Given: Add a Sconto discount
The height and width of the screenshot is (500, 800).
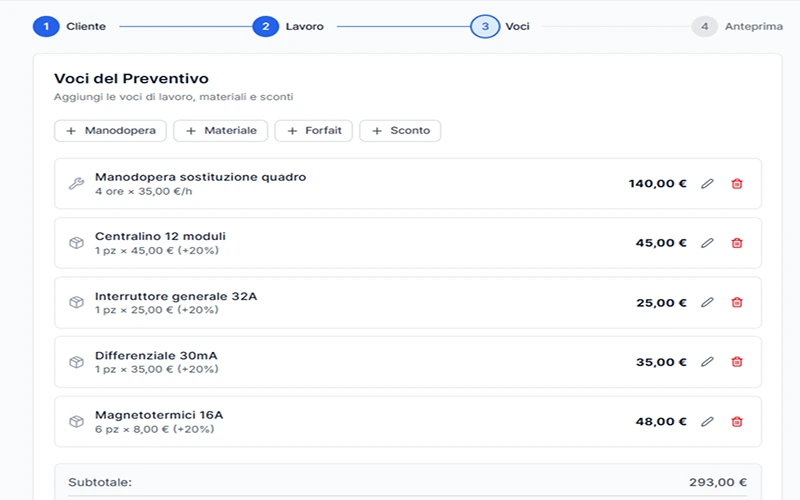Looking at the screenshot, I should pyautogui.click(x=400, y=131).
